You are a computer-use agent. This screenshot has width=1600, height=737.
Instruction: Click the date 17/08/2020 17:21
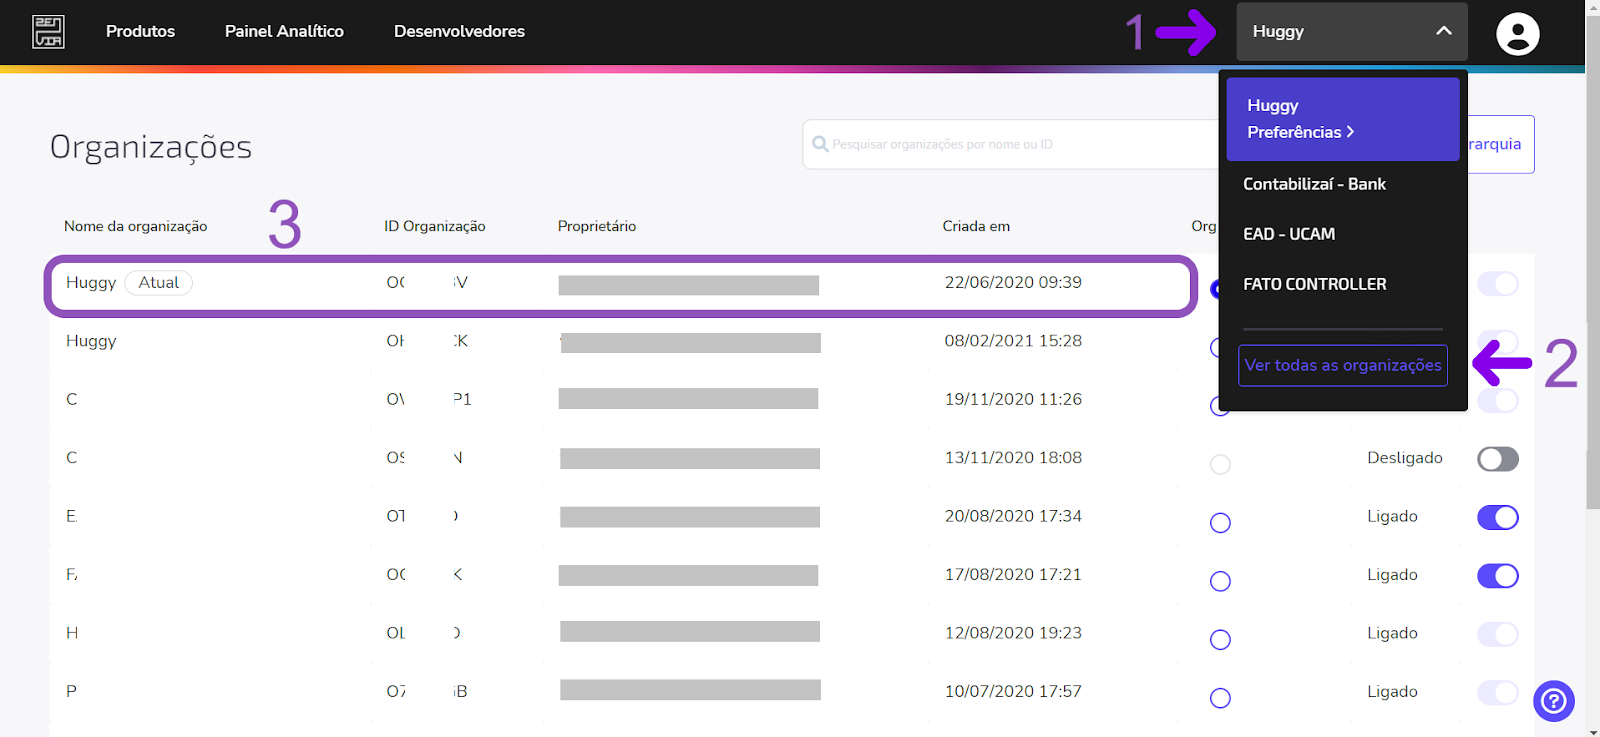click(1013, 574)
